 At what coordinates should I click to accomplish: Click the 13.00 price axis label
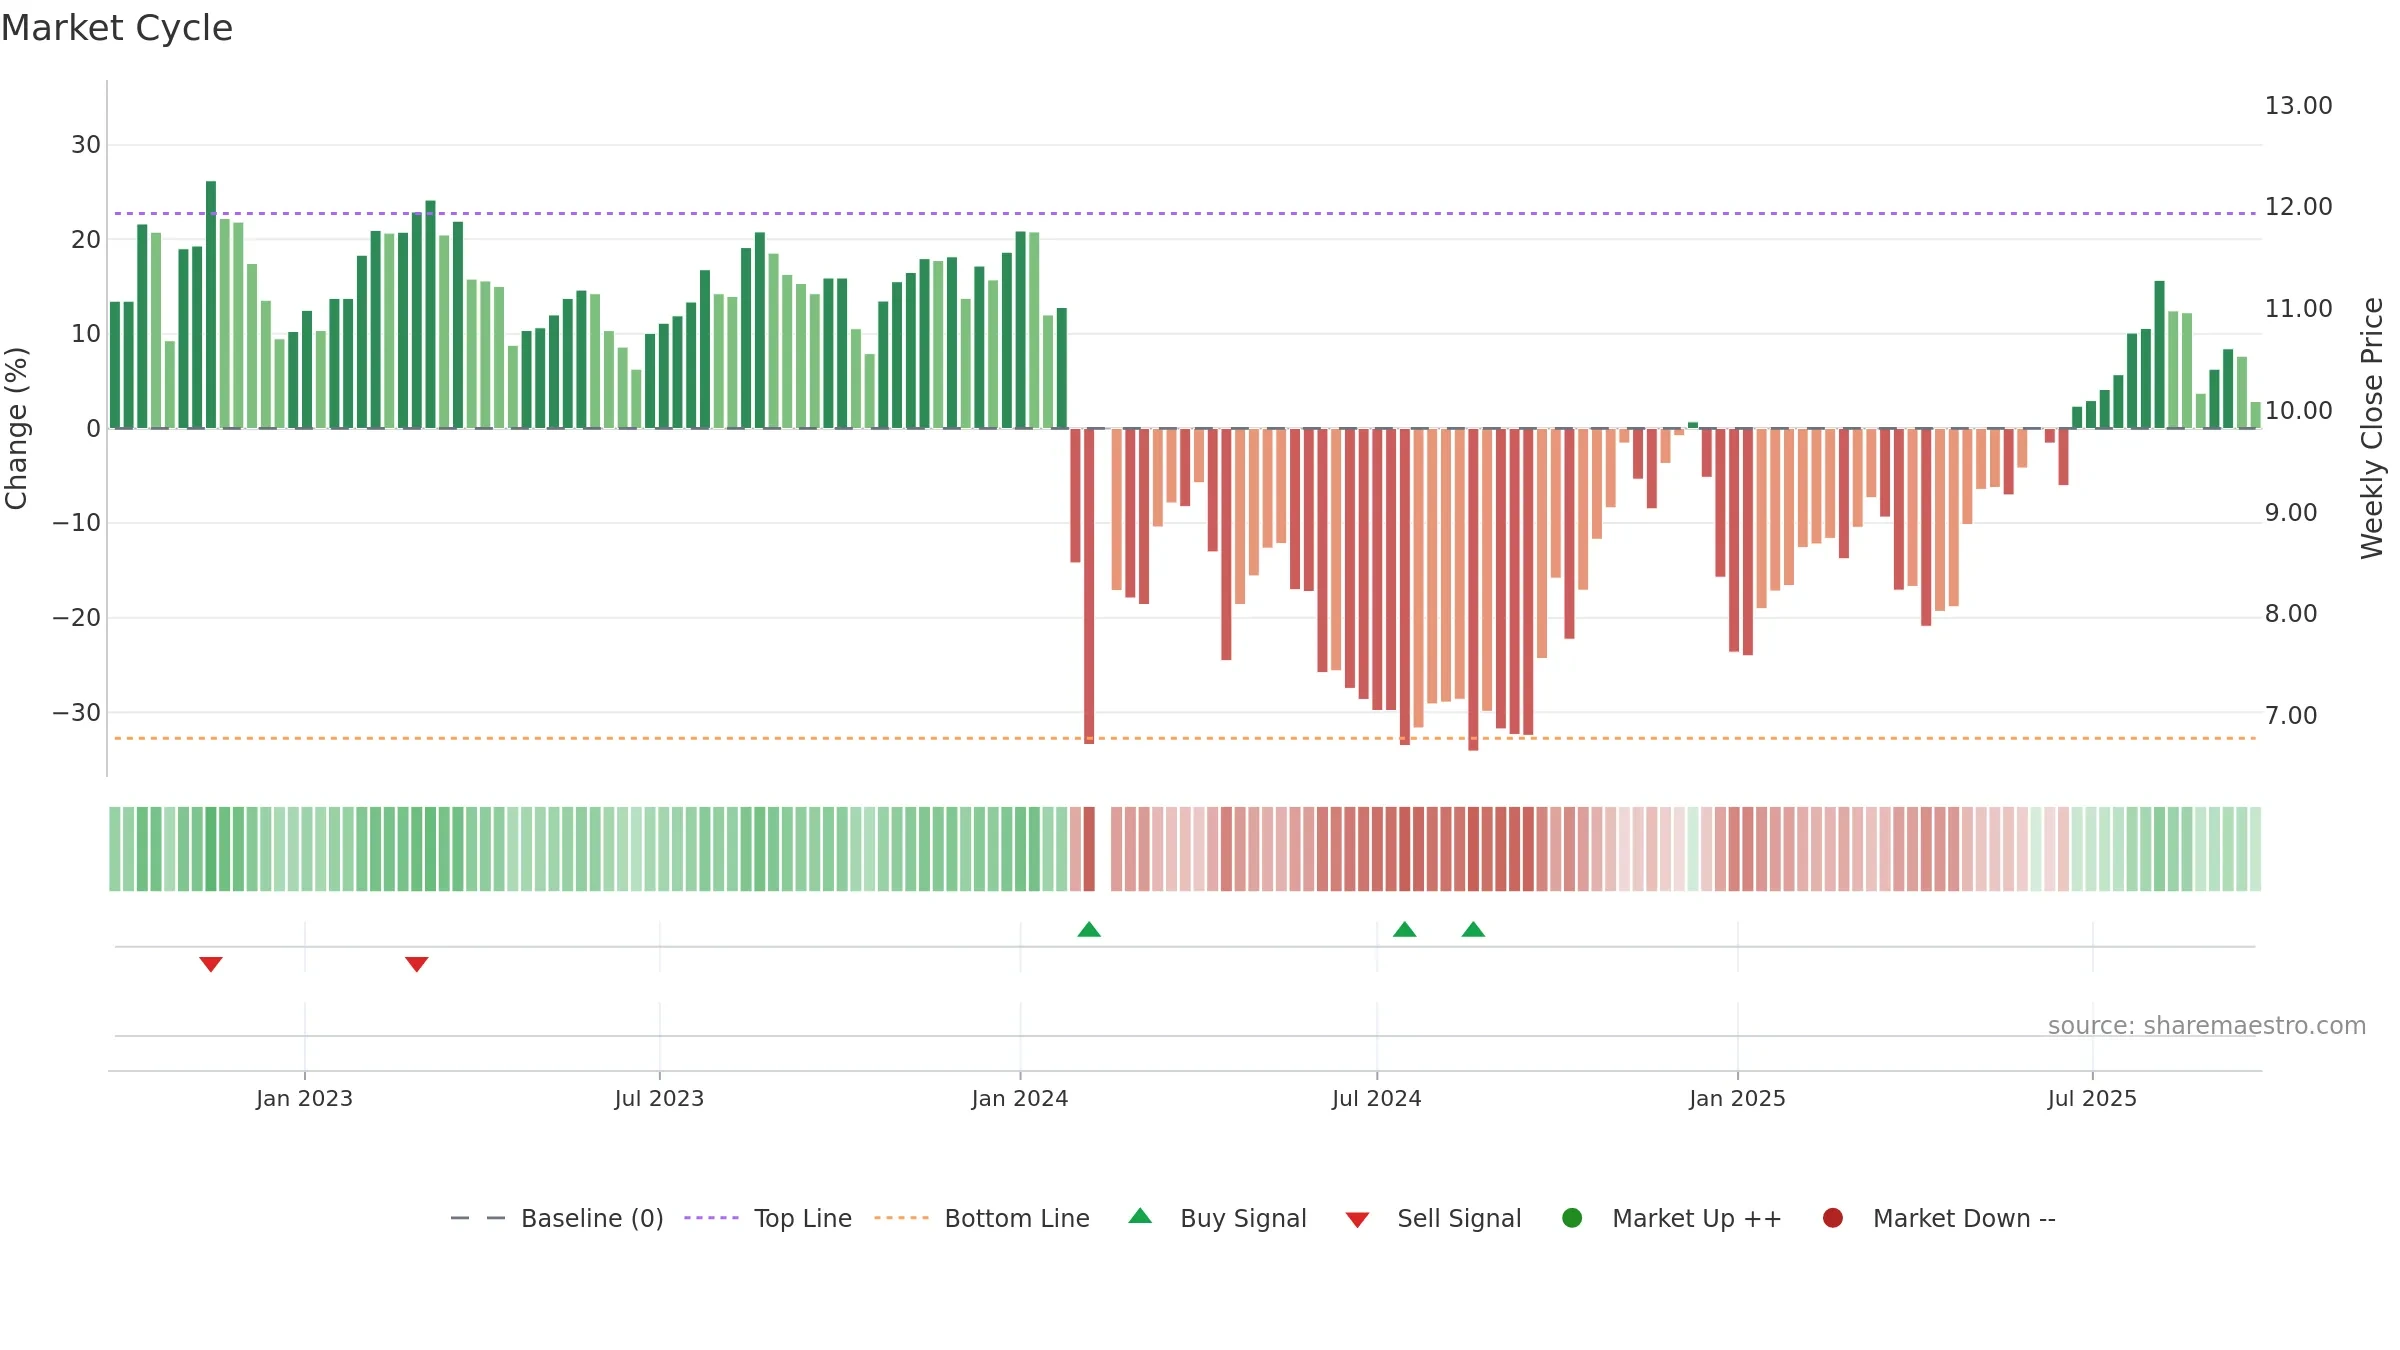point(2298,106)
